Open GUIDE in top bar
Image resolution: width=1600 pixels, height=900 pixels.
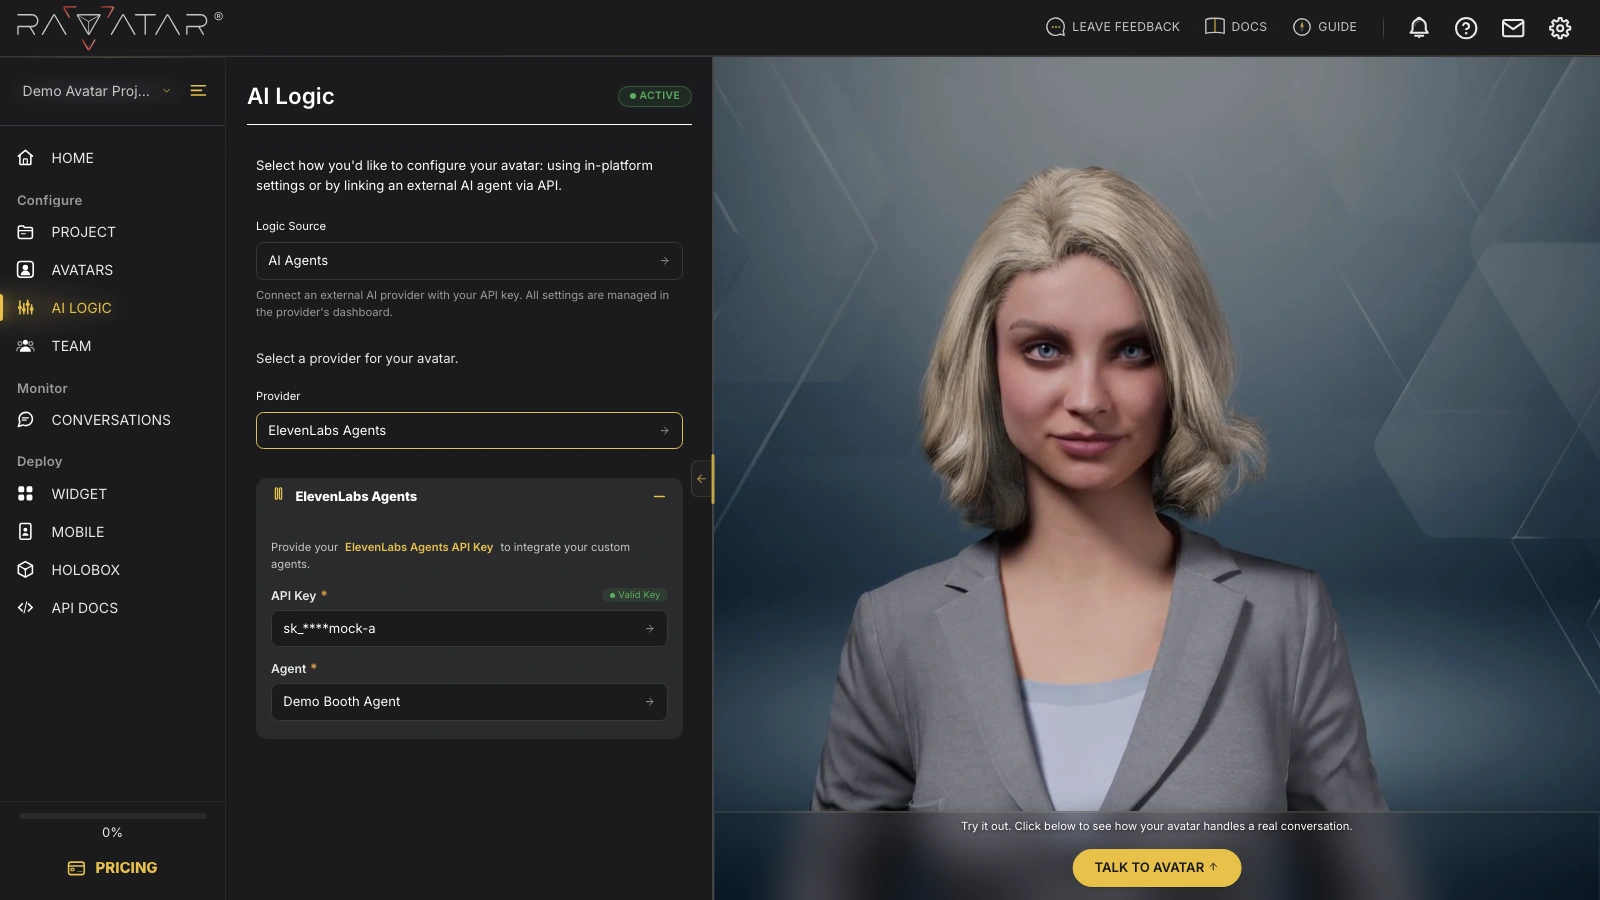pos(1325,27)
